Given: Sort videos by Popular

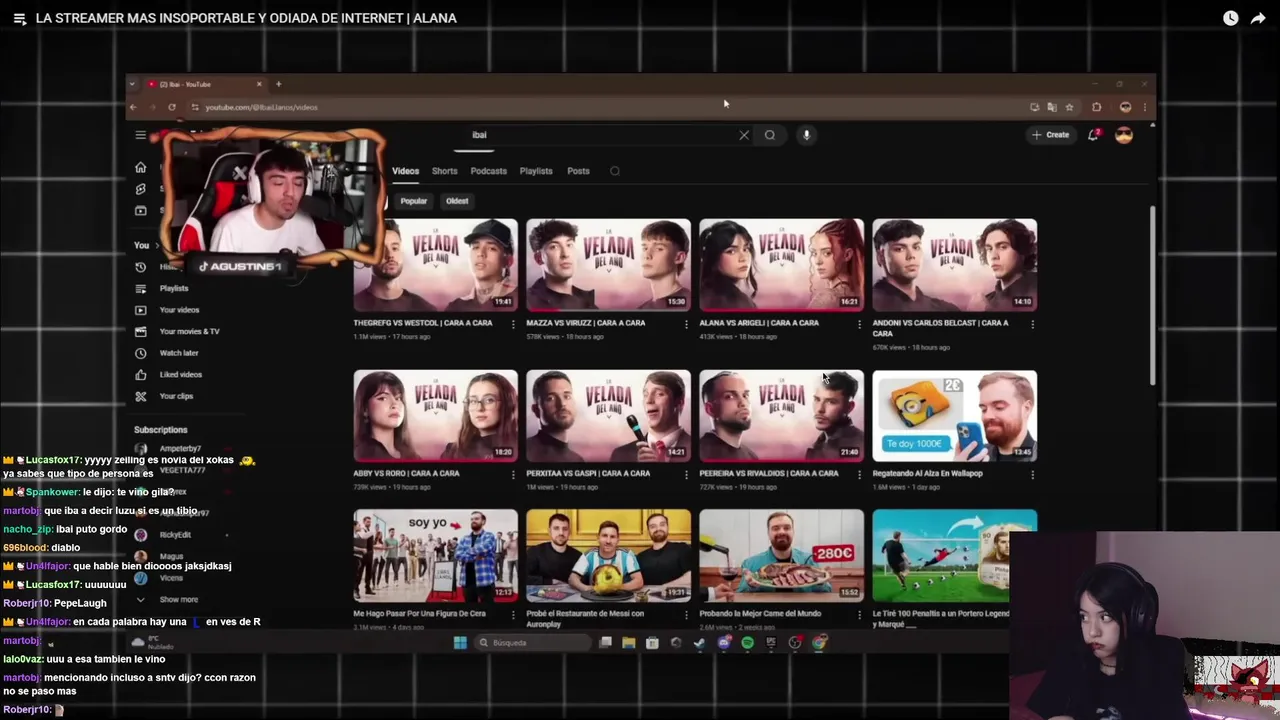Looking at the screenshot, I should coord(414,201).
